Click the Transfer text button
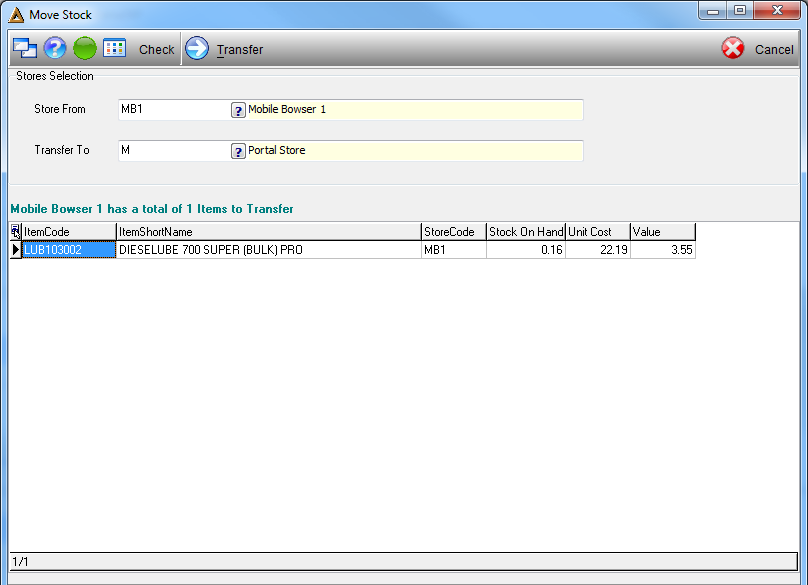The image size is (808, 585). pyautogui.click(x=240, y=49)
